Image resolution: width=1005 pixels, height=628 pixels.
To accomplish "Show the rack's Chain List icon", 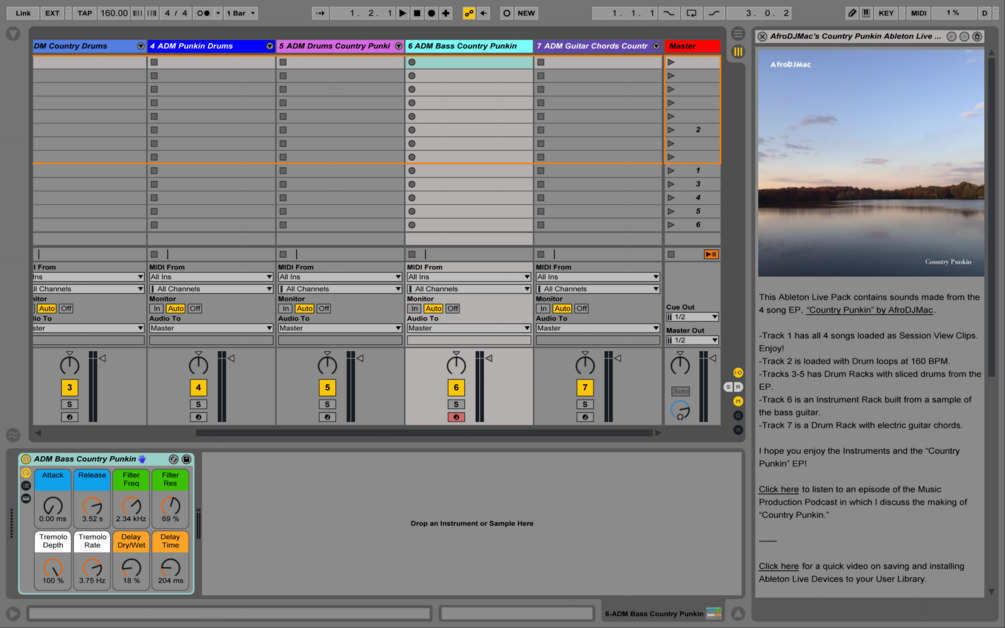I will click(x=26, y=486).
